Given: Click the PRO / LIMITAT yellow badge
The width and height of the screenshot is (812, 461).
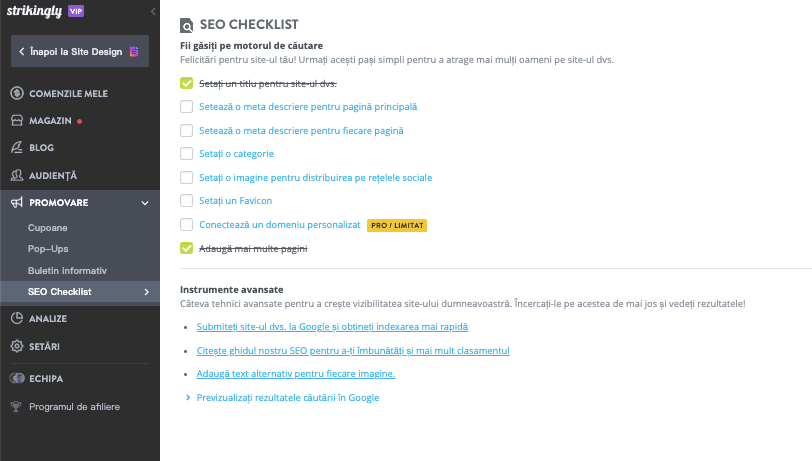Looking at the screenshot, I should pyautogui.click(x=396, y=225).
